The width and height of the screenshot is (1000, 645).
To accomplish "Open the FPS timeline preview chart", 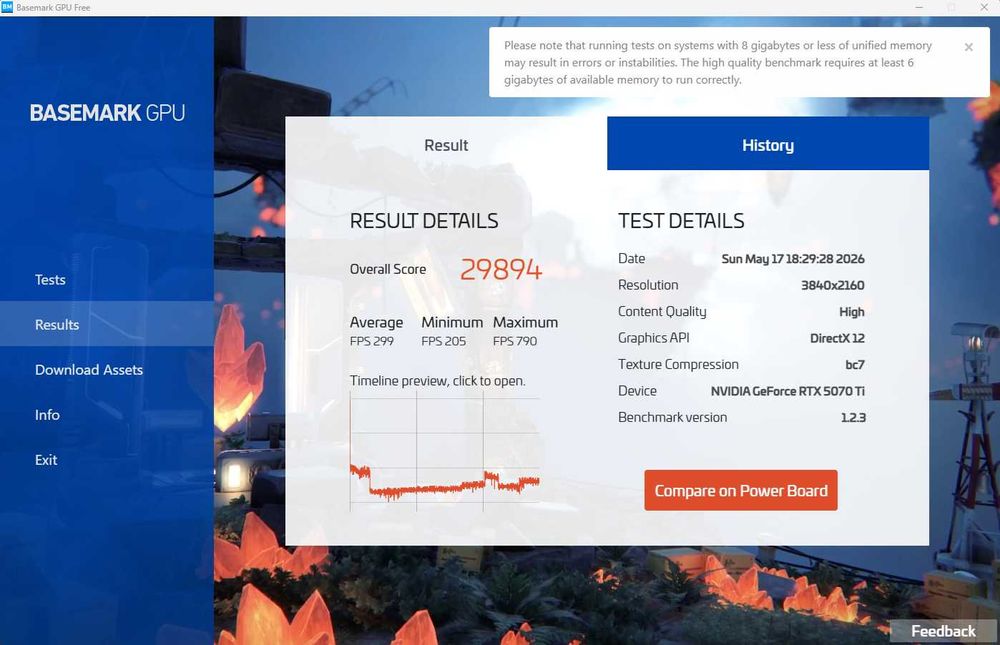I will point(445,451).
